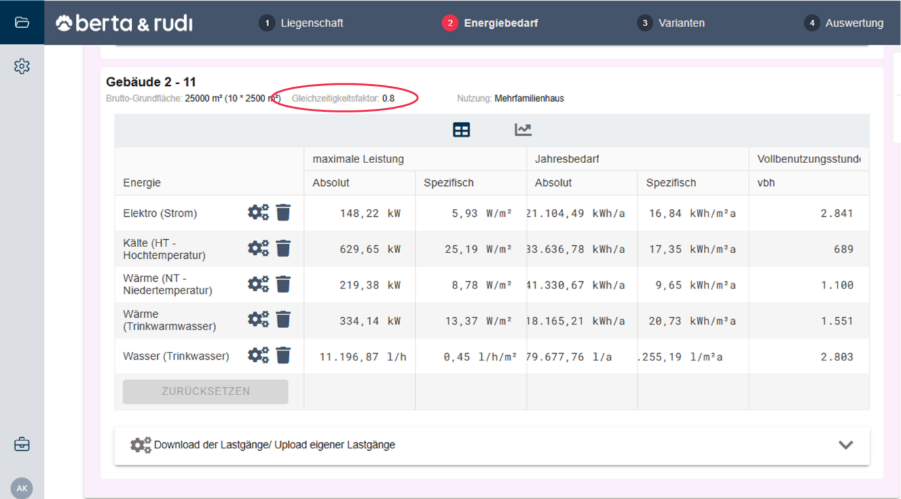Delete the Wärme (Trinkwarmwasser) row
This screenshot has width=901, height=499.
click(x=284, y=320)
